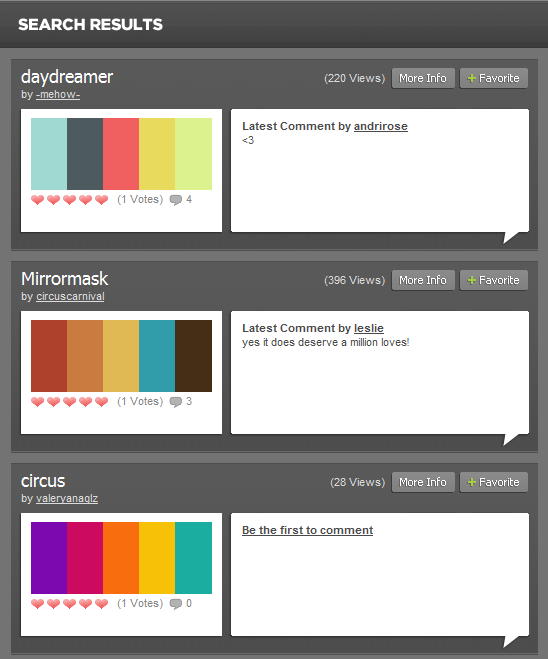Viewport: 548px width, 659px height.
Task: Click the comment bubble icon under Mirrormask palette
Action: 176,402
